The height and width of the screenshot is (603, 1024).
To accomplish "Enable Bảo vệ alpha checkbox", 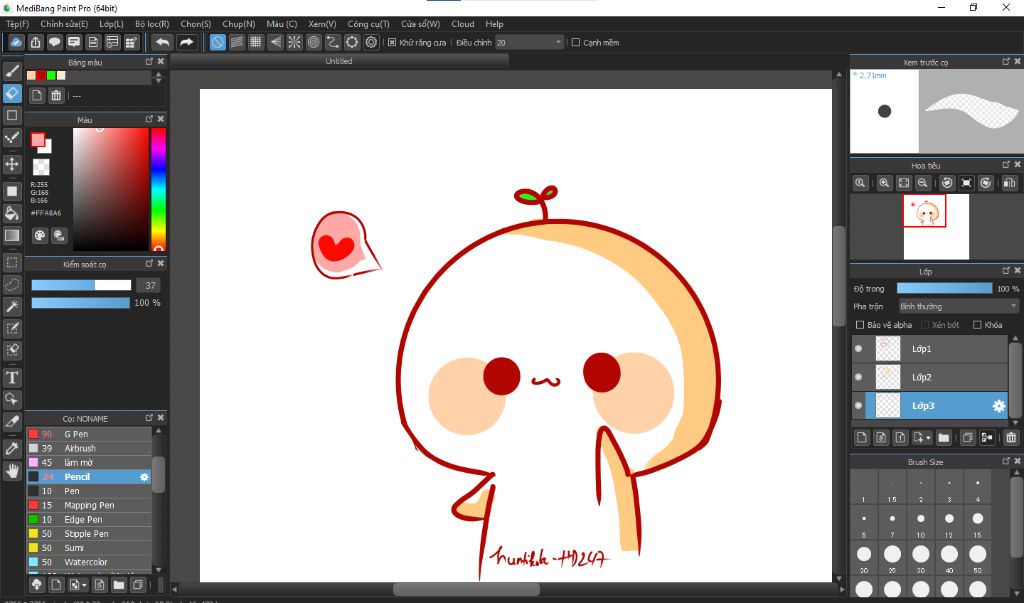I will tap(859, 325).
